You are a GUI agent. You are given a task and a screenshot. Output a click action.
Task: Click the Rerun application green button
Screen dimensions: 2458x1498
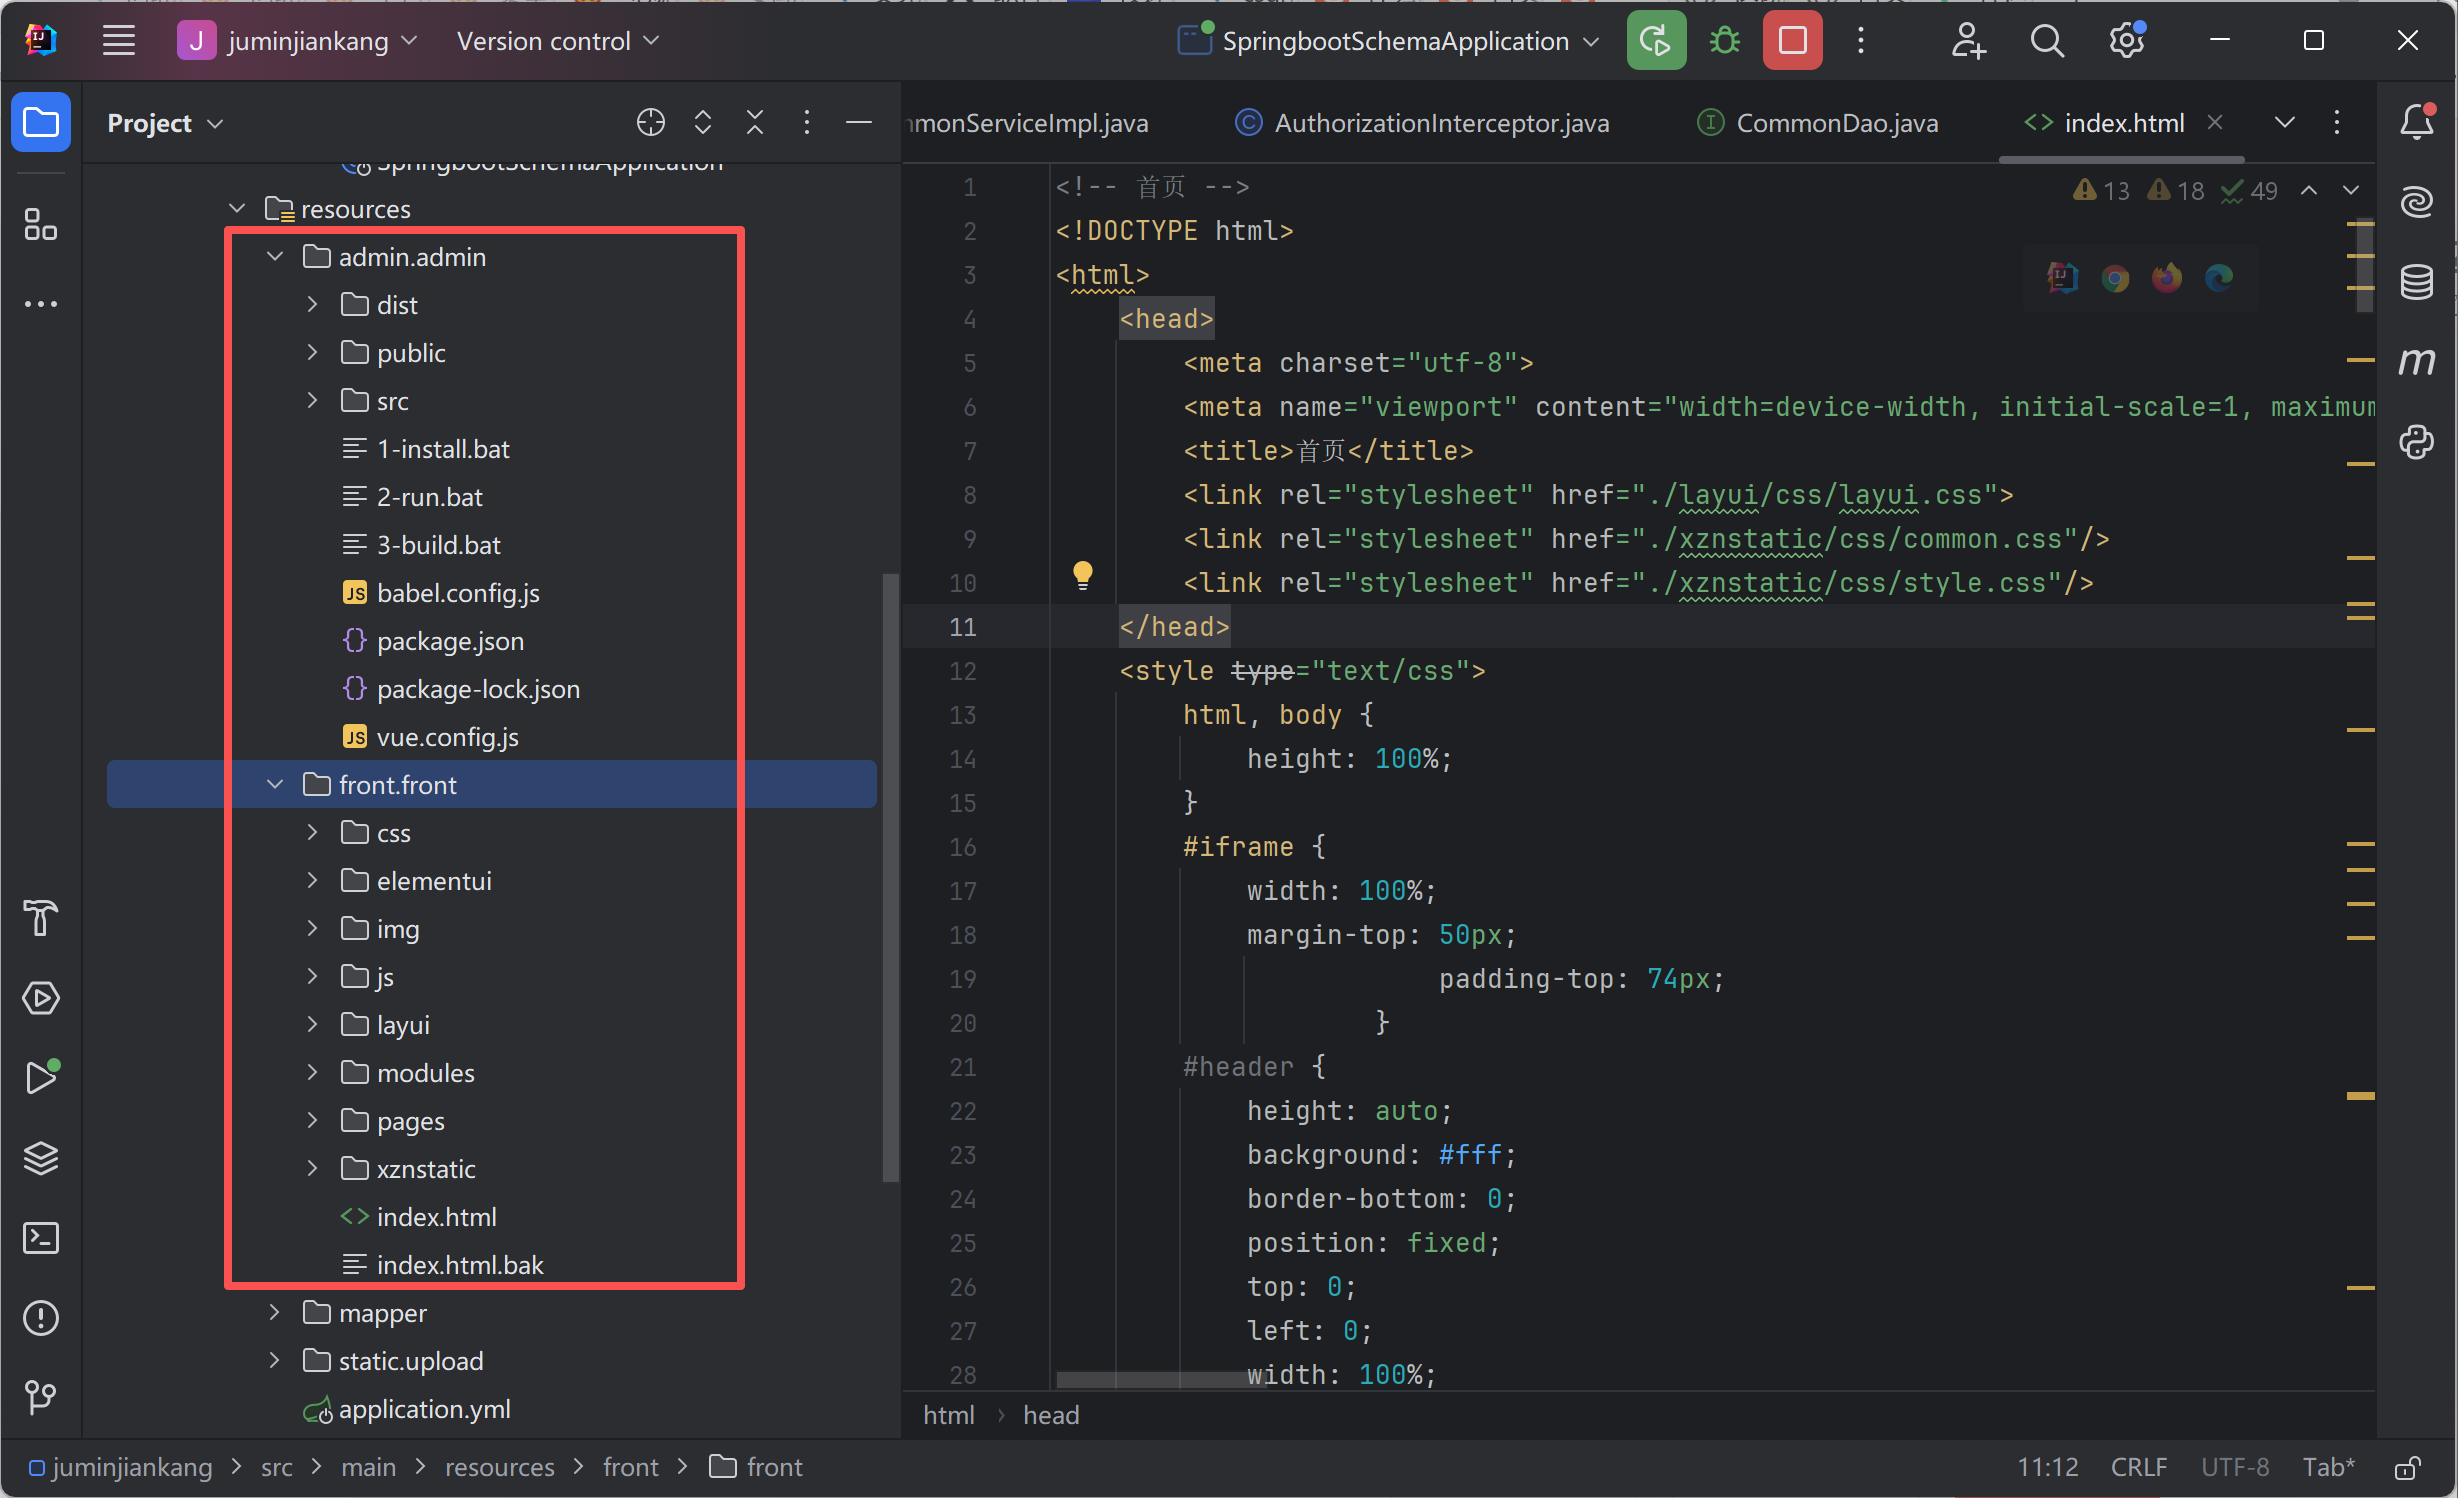click(x=1656, y=41)
